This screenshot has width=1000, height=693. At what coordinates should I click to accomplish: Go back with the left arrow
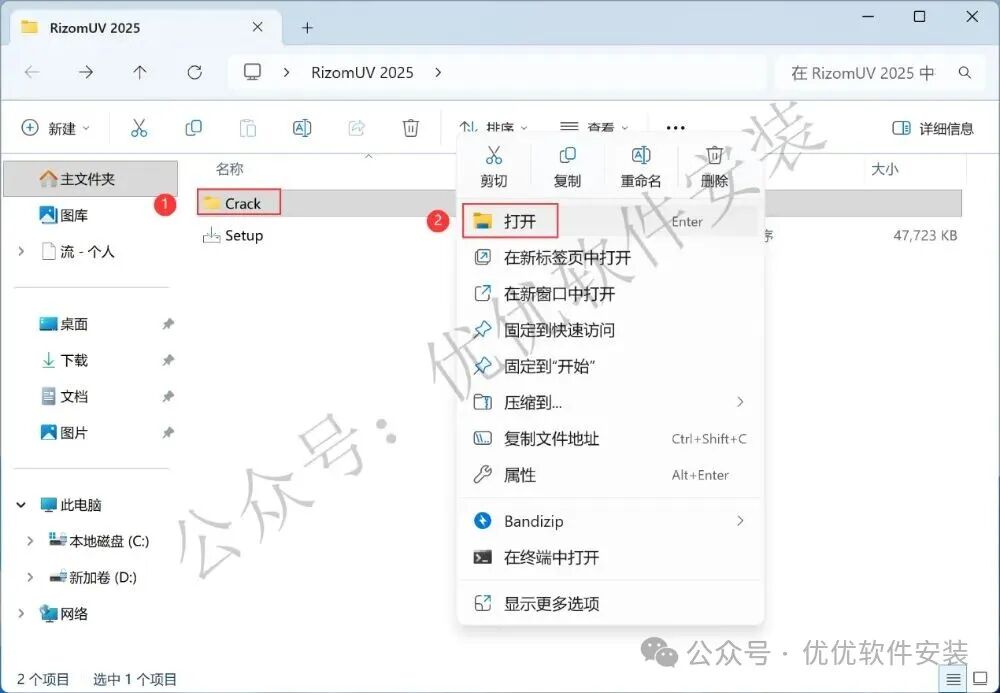(32, 72)
